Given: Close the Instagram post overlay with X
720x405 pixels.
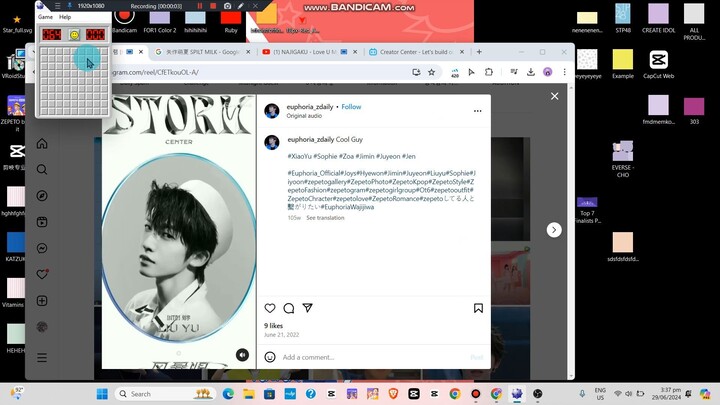Looking at the screenshot, I should (555, 96).
